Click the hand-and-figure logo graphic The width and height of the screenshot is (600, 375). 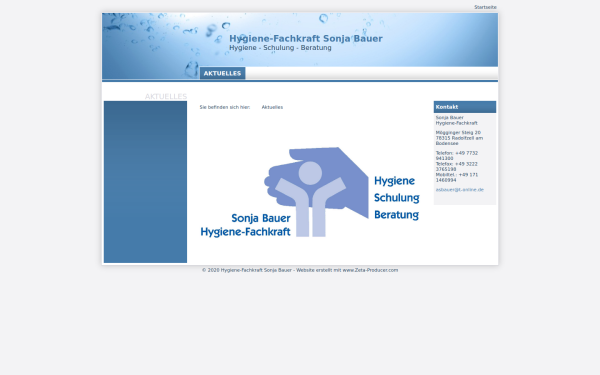(316, 192)
